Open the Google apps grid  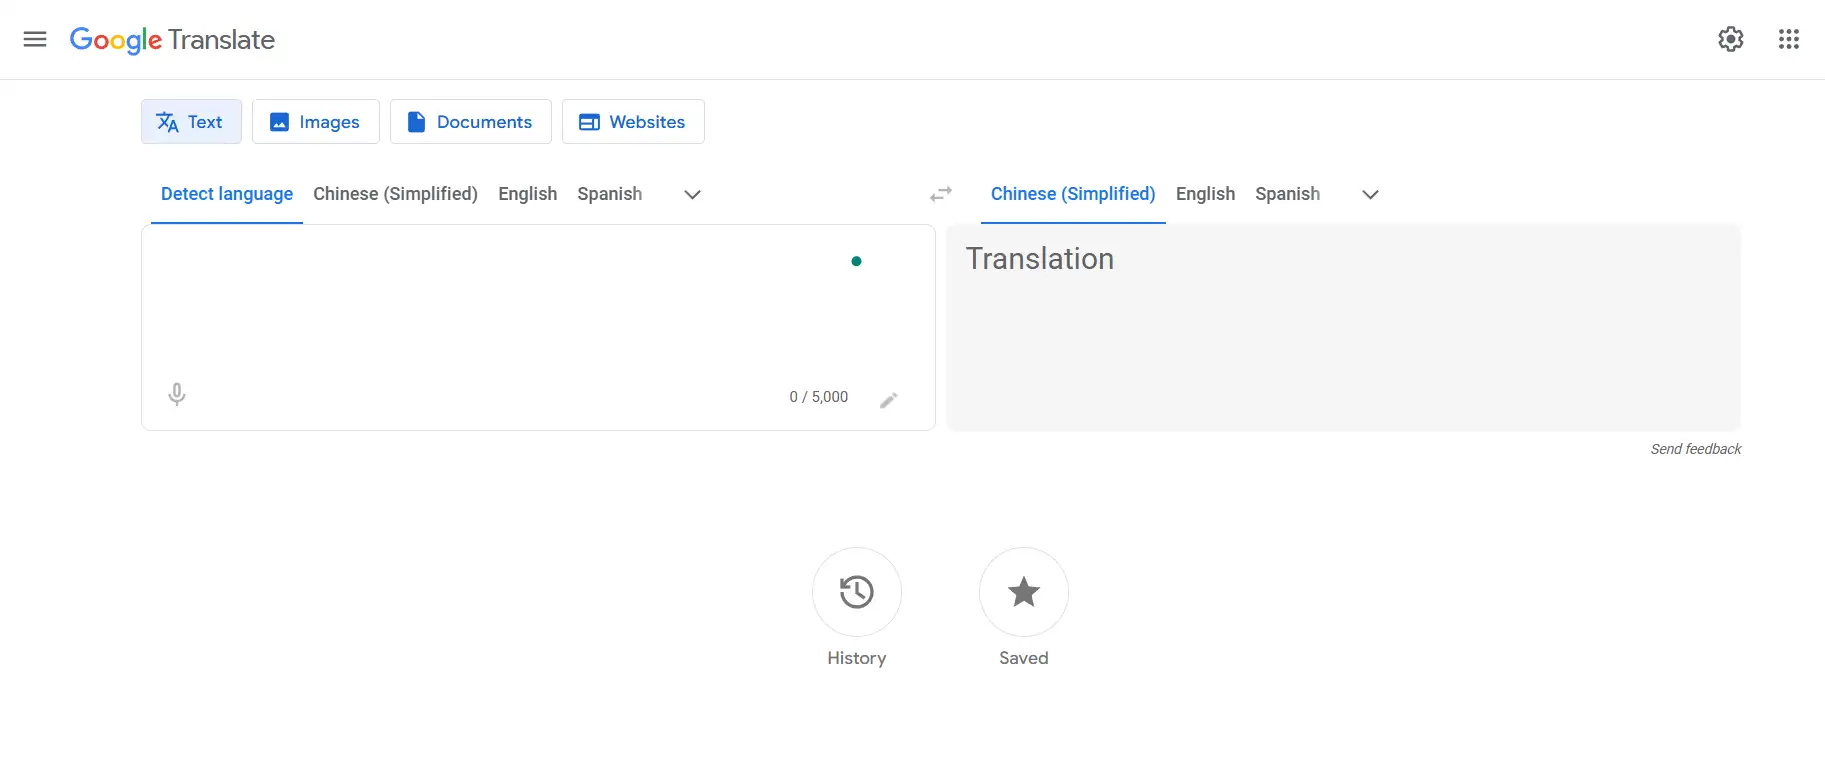(1789, 39)
